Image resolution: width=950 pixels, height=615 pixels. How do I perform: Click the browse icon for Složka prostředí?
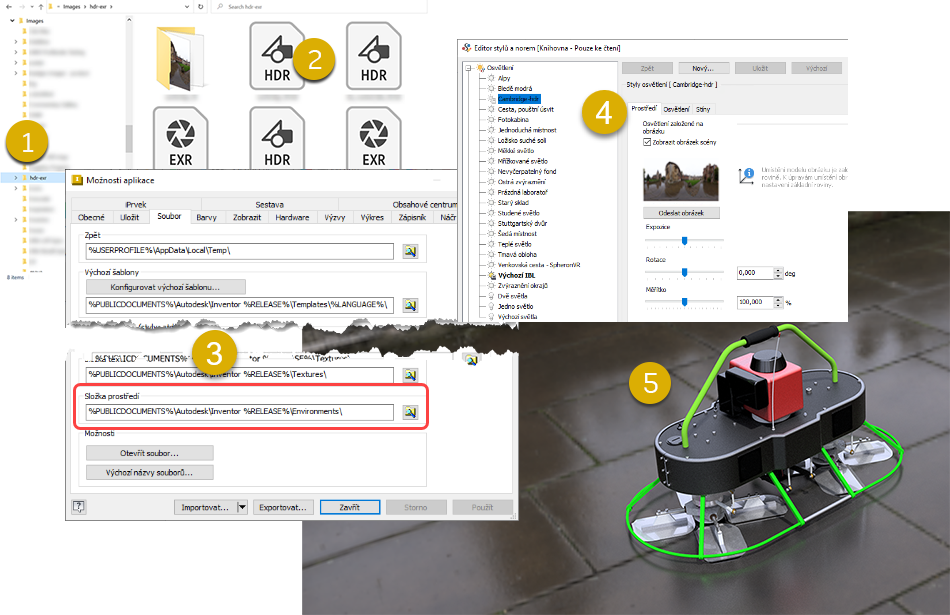pyautogui.click(x=410, y=412)
